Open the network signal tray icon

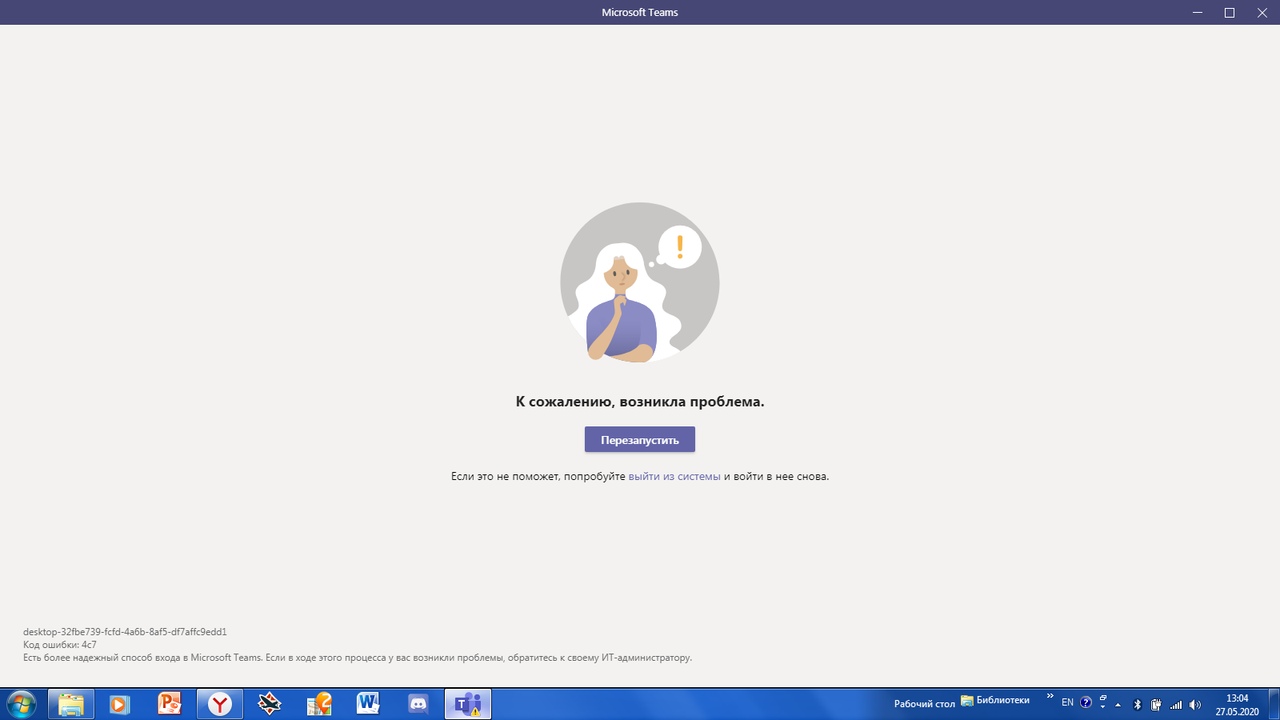point(1176,704)
